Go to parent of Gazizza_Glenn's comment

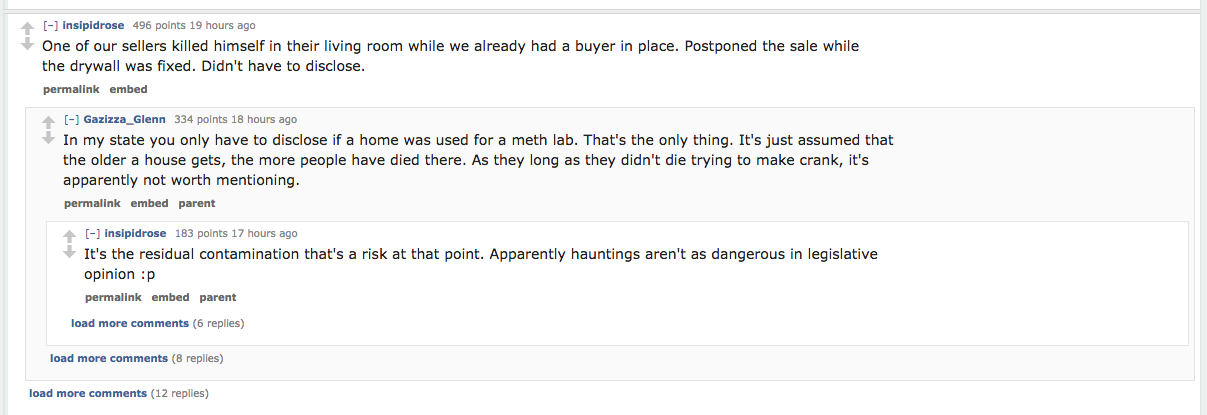pos(197,203)
